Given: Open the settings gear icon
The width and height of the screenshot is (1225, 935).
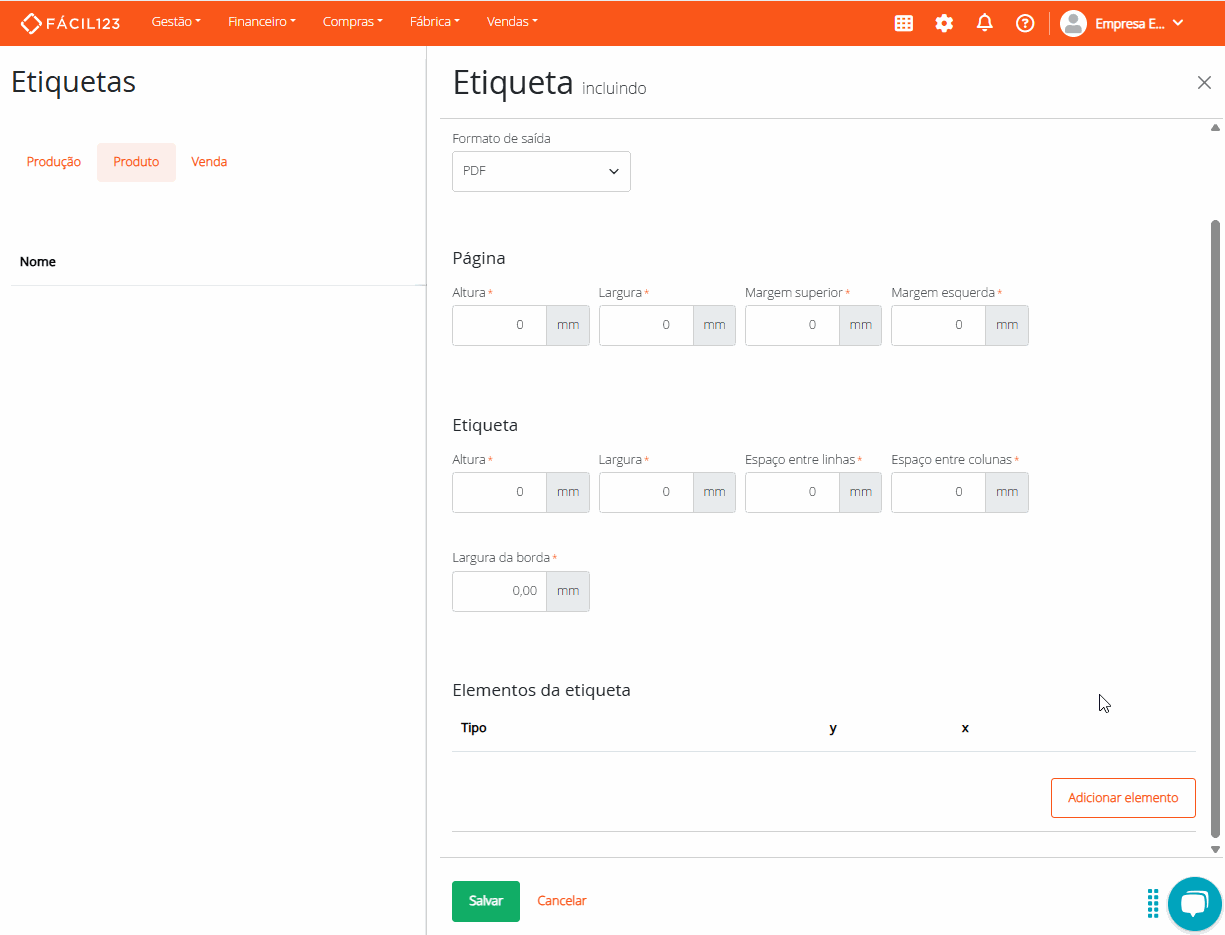Looking at the screenshot, I should point(944,22).
